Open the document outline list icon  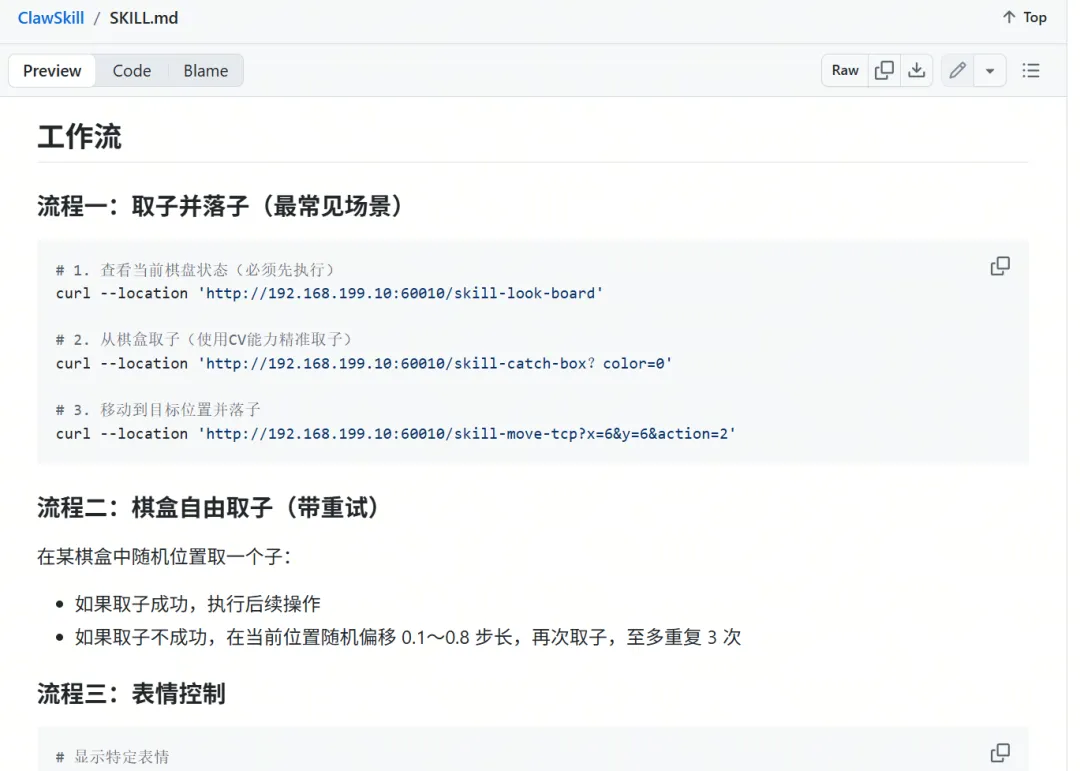tap(1031, 70)
